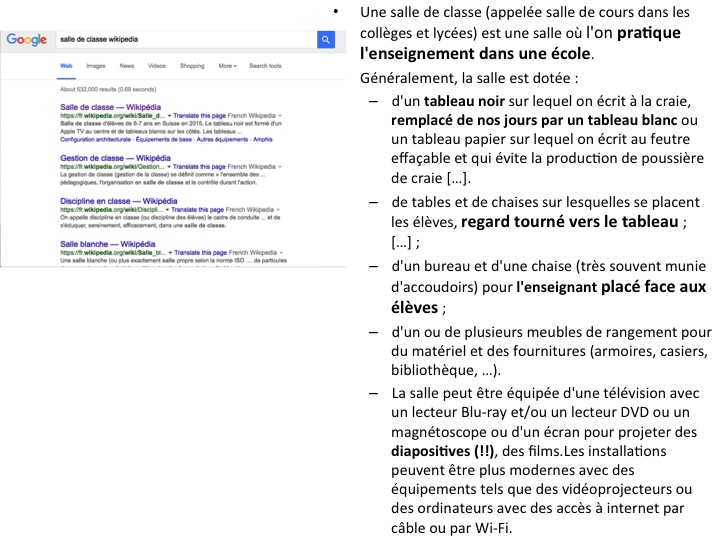The height and width of the screenshot is (540, 720).
Task: Click bold phrase 'l'enseignant placé face aux élèves'
Action: click(549, 297)
